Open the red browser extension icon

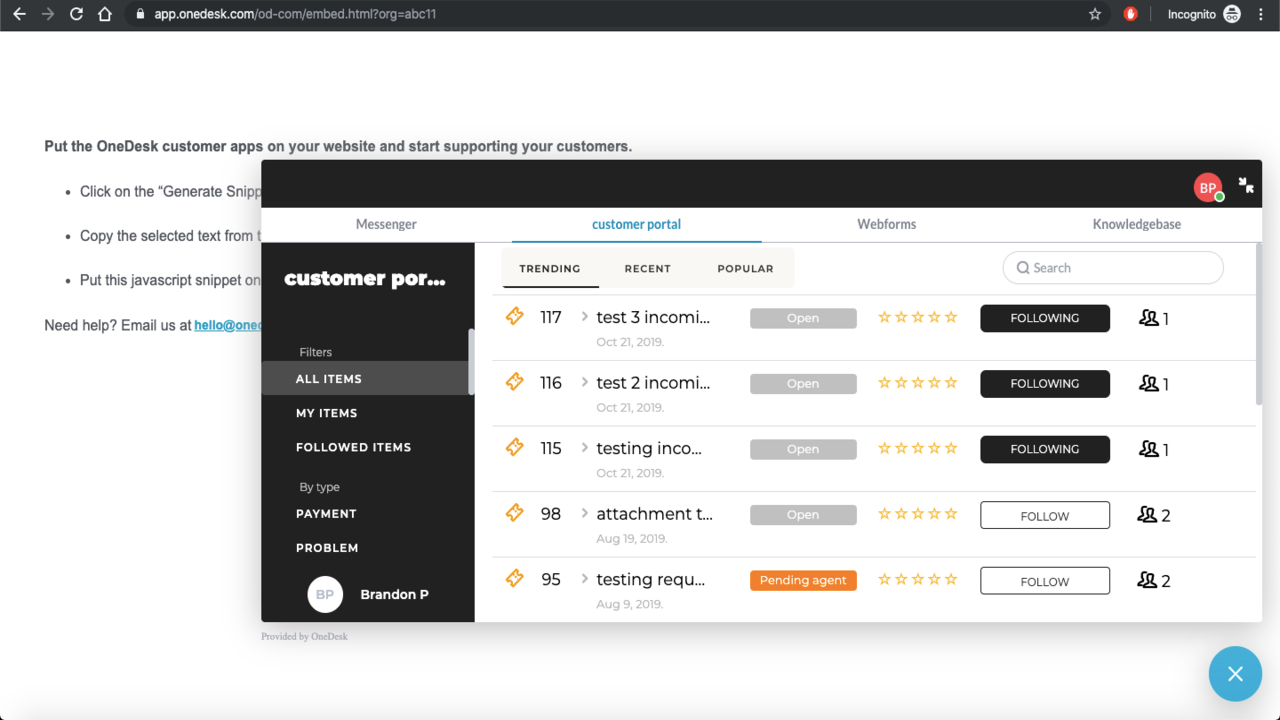point(1131,14)
